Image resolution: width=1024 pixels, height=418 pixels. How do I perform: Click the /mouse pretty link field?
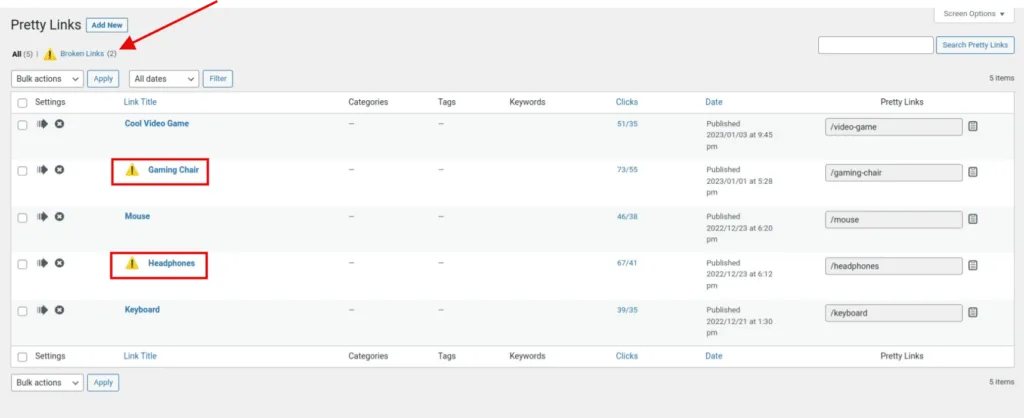pos(893,219)
